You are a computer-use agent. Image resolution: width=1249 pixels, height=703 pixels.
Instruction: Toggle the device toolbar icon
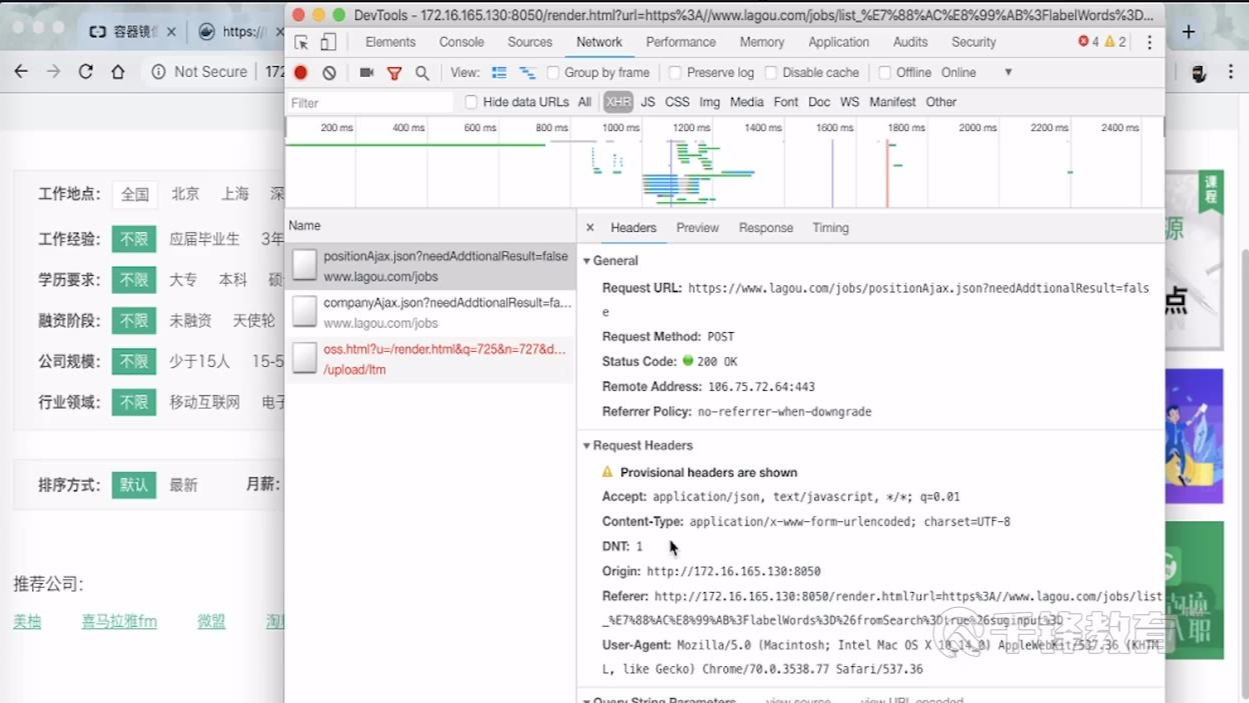tap(328, 43)
